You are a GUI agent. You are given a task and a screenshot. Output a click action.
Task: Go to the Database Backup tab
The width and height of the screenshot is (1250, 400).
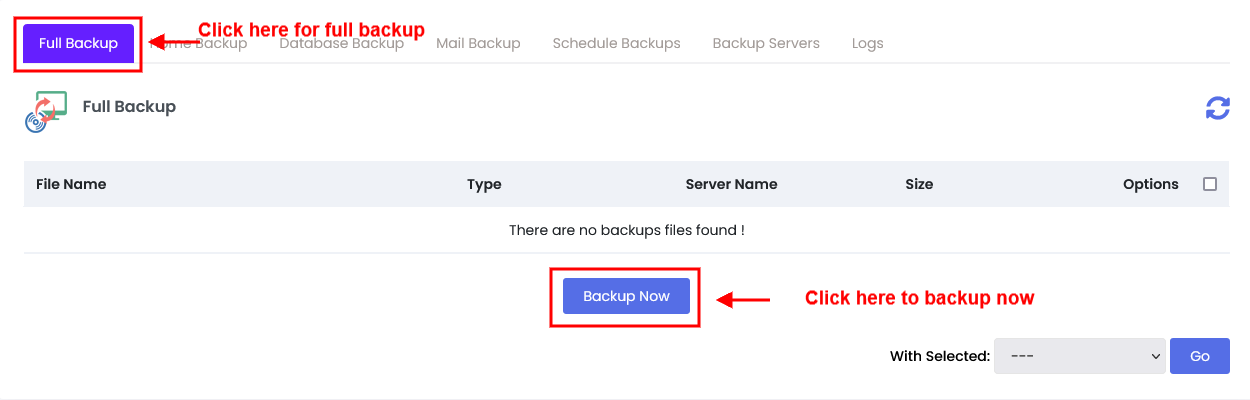tap(342, 43)
